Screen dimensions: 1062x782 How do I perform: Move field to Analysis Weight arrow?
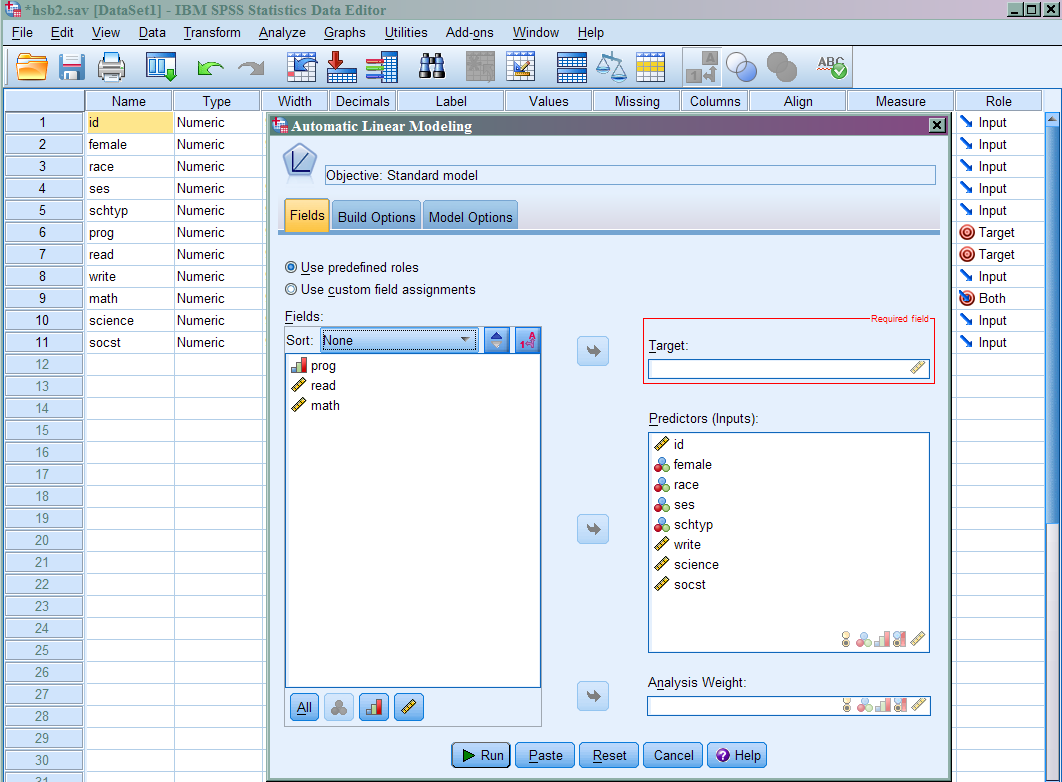pos(593,696)
